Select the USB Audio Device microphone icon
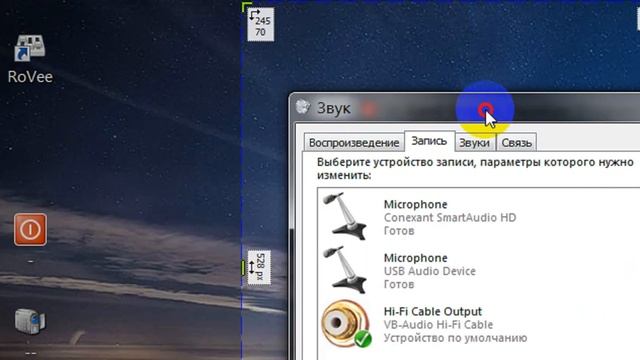 click(x=345, y=270)
